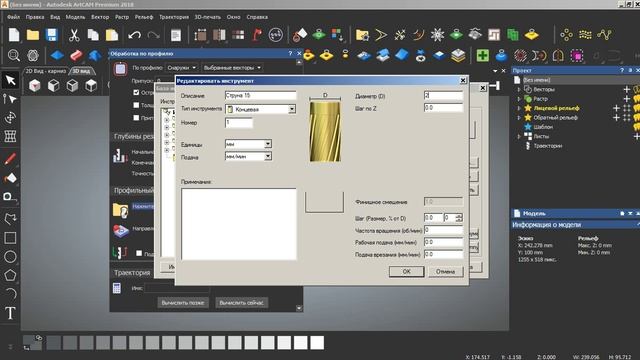Choose the arc drawing tool
This screenshot has width=640, height=360.
10,293
